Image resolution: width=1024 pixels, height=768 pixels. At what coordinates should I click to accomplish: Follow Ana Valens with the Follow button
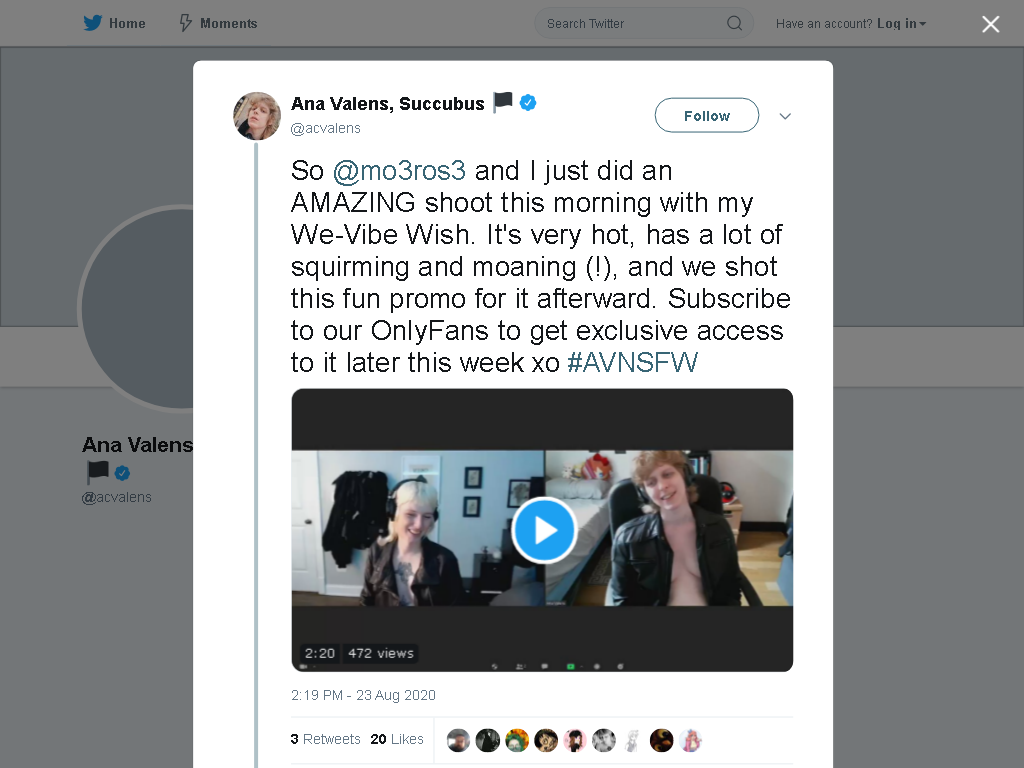click(707, 116)
